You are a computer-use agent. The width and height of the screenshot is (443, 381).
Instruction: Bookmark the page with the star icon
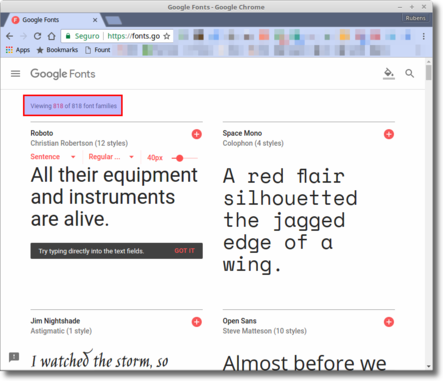167,36
